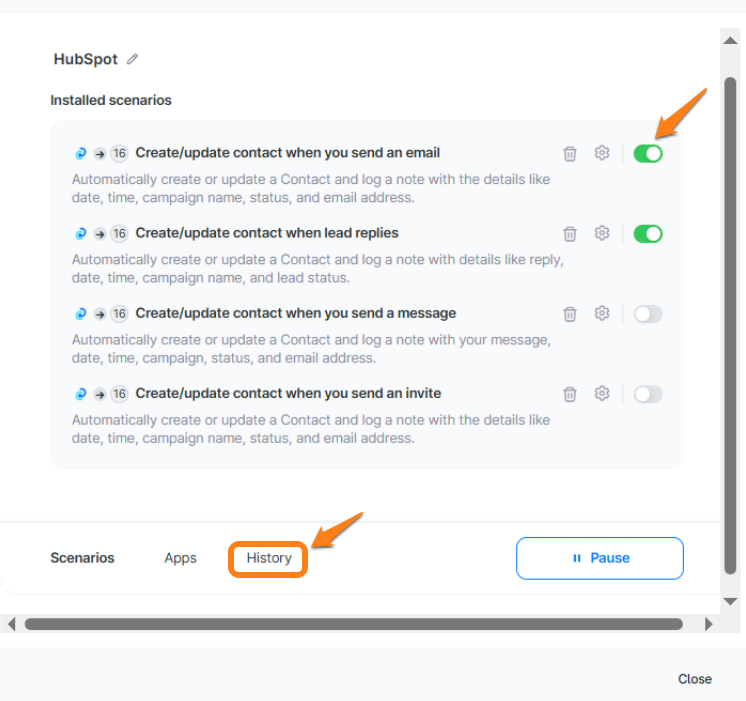Click the vertical scrollbar down arrow
746x701 pixels.
(x=730, y=601)
